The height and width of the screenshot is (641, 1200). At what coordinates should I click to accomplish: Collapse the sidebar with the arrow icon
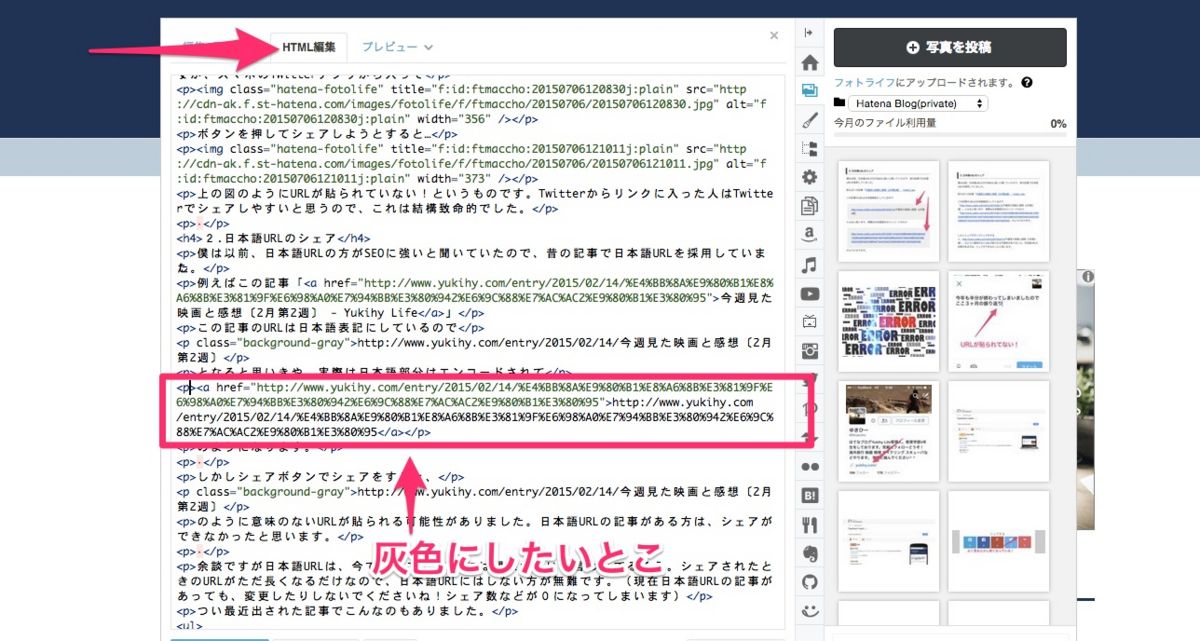coord(810,33)
